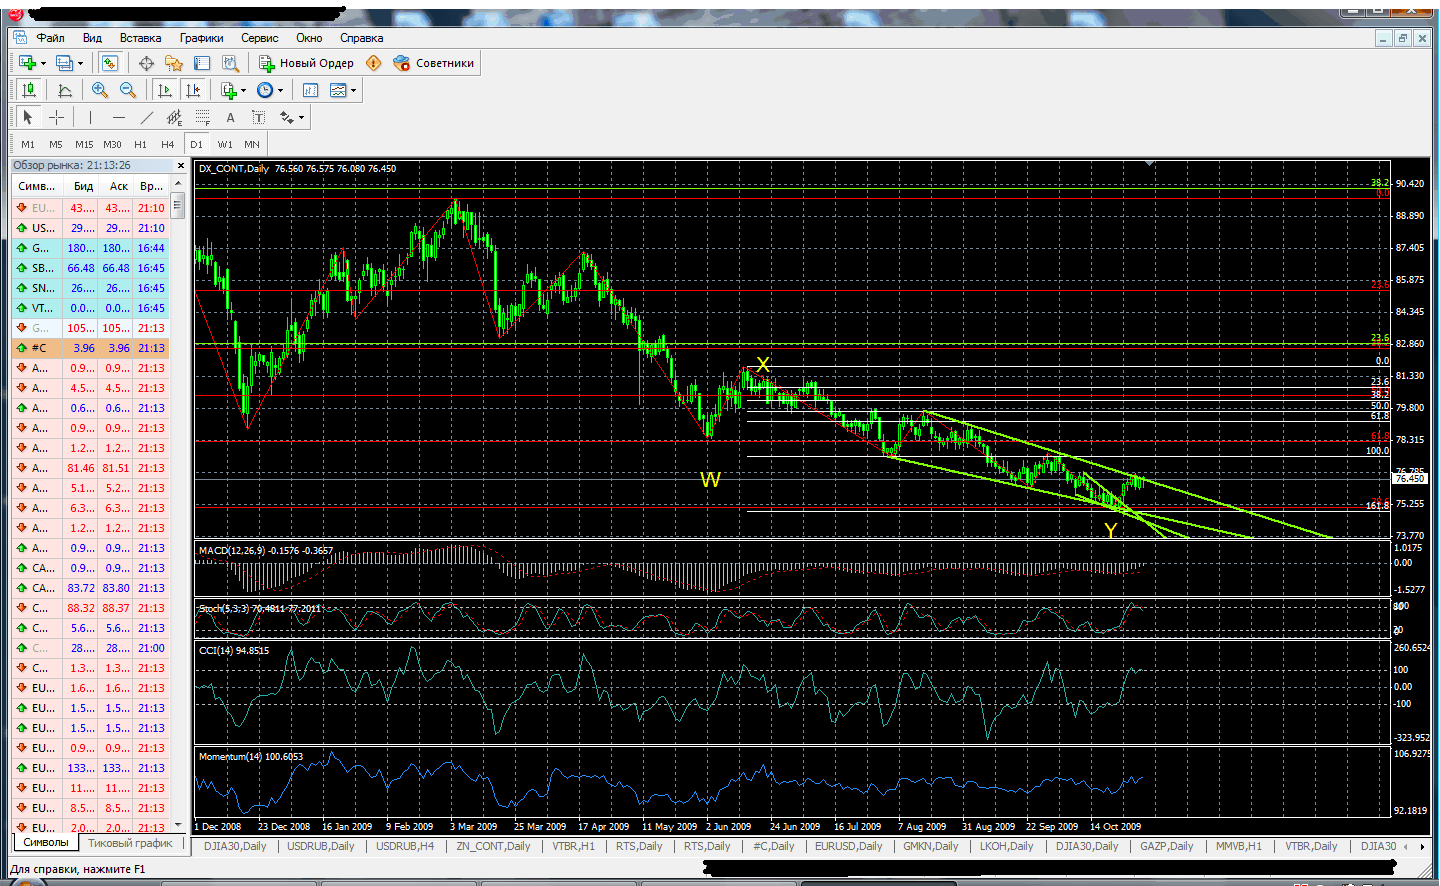This screenshot has height=886, width=1440.
Task: Sort Market Watch by Аск column
Action: [118, 186]
